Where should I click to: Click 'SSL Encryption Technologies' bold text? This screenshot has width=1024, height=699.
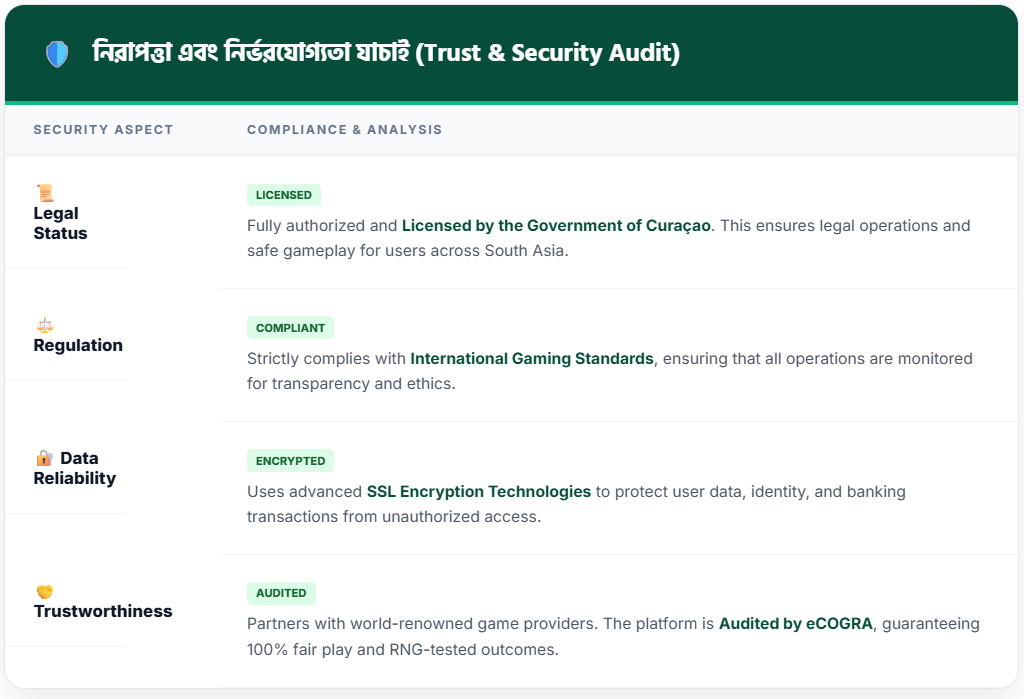click(x=478, y=491)
